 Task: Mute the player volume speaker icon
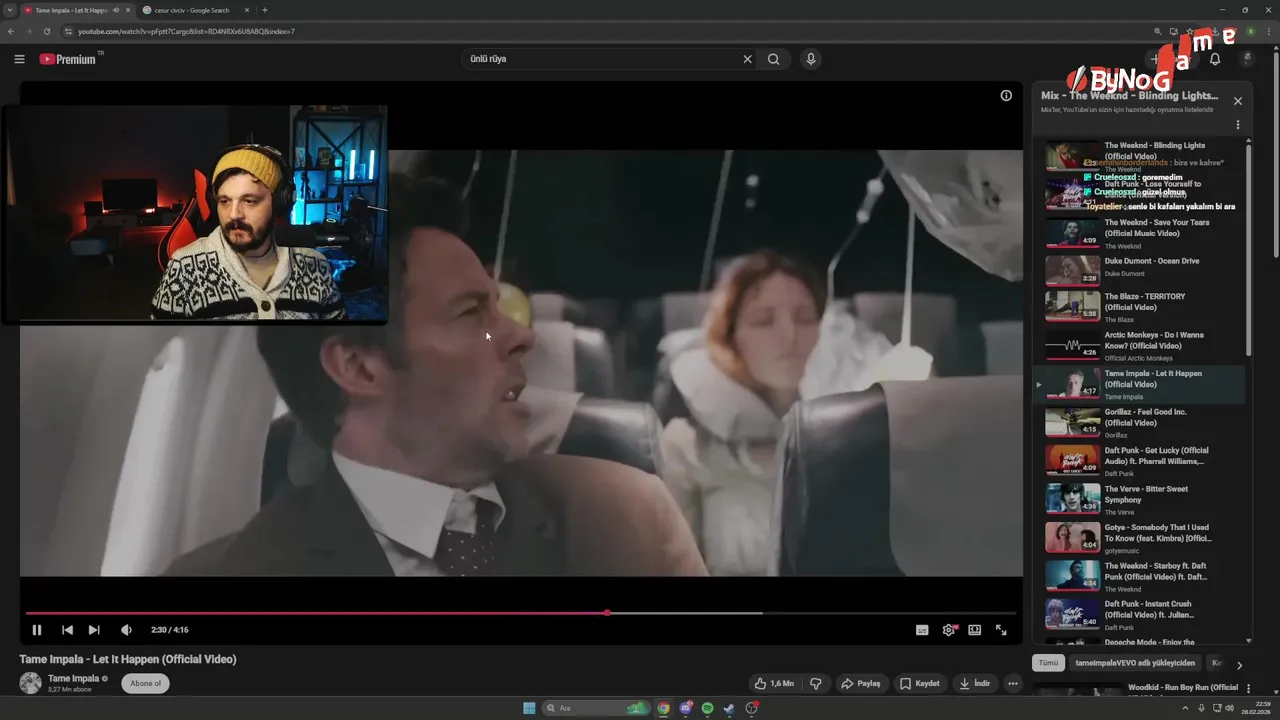pos(126,630)
